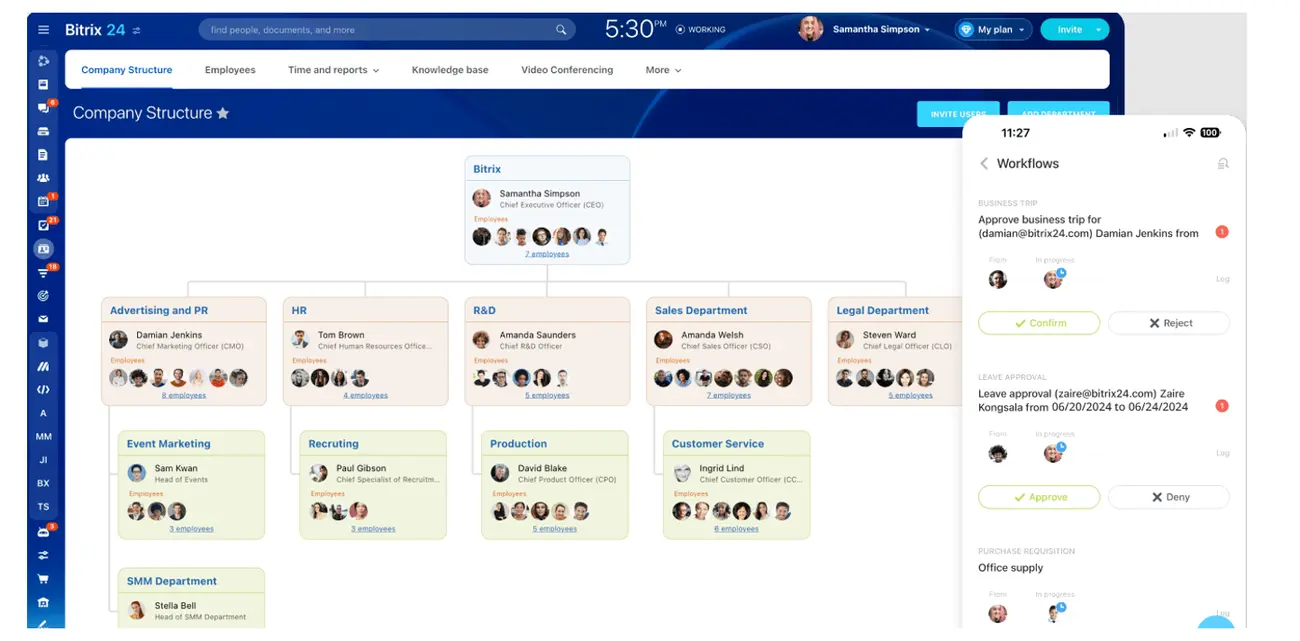Viewport: 1300px width, 641px height.
Task: Open the Knowledge base tab
Action: pos(450,70)
